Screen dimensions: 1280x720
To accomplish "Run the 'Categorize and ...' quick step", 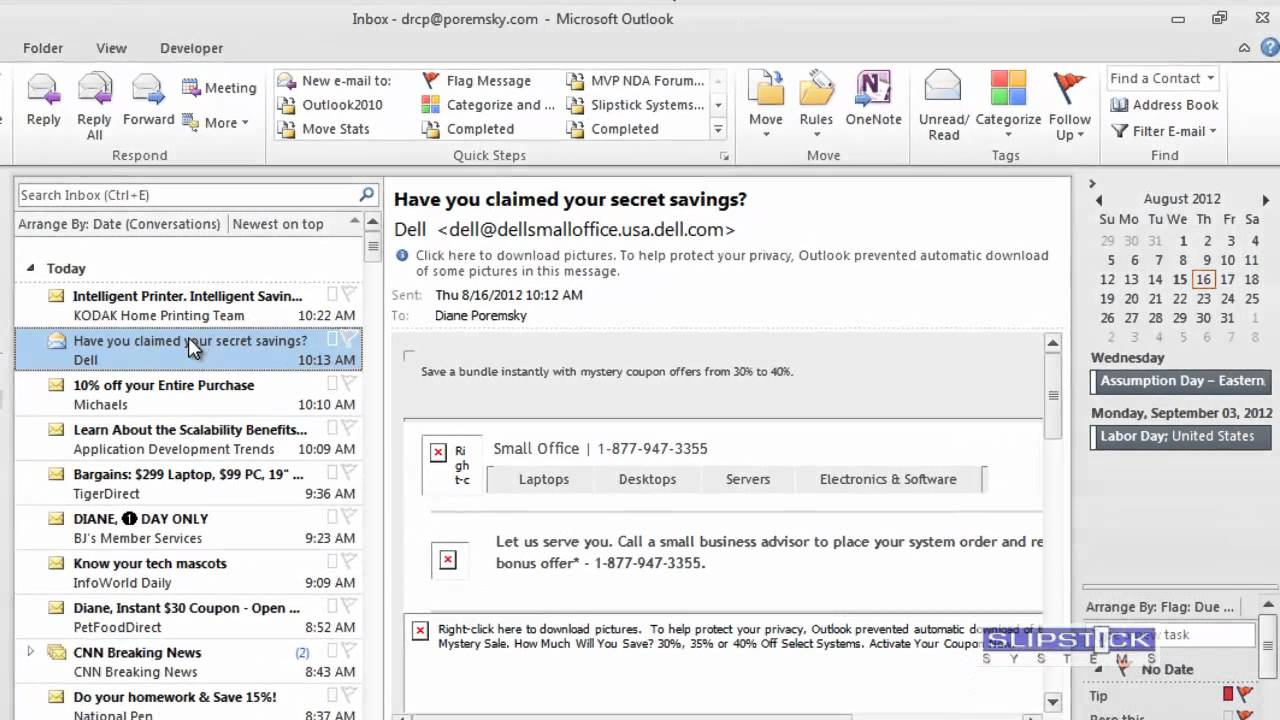I will click(x=488, y=105).
